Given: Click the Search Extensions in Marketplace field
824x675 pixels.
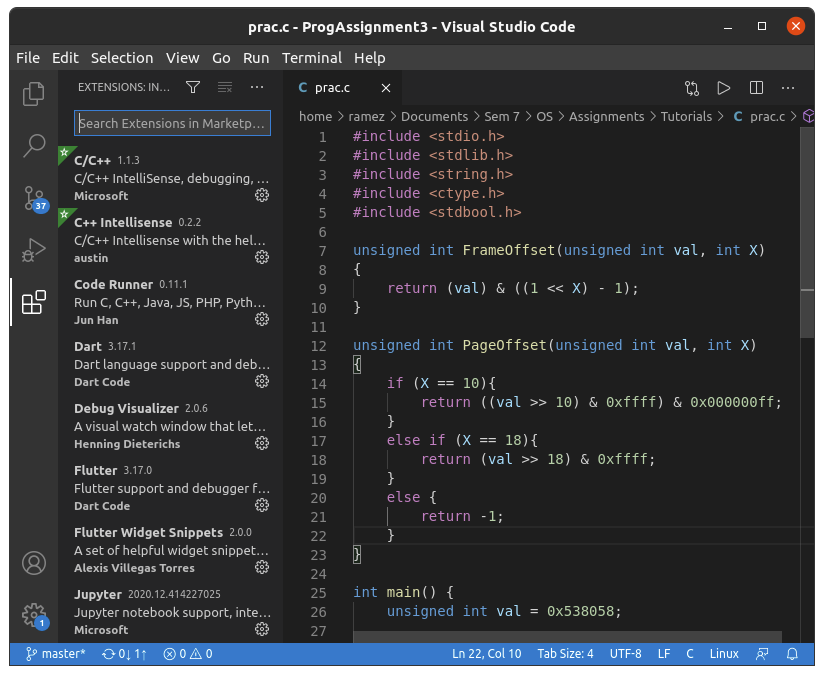Looking at the screenshot, I should (172, 123).
